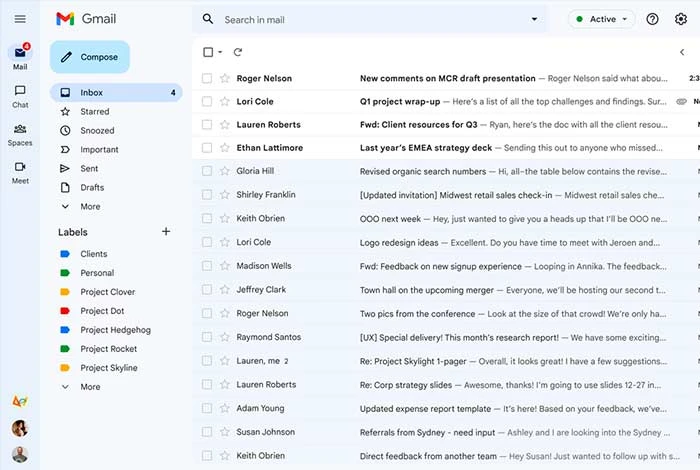Click the Compose button
This screenshot has width=700, height=470.
click(90, 57)
